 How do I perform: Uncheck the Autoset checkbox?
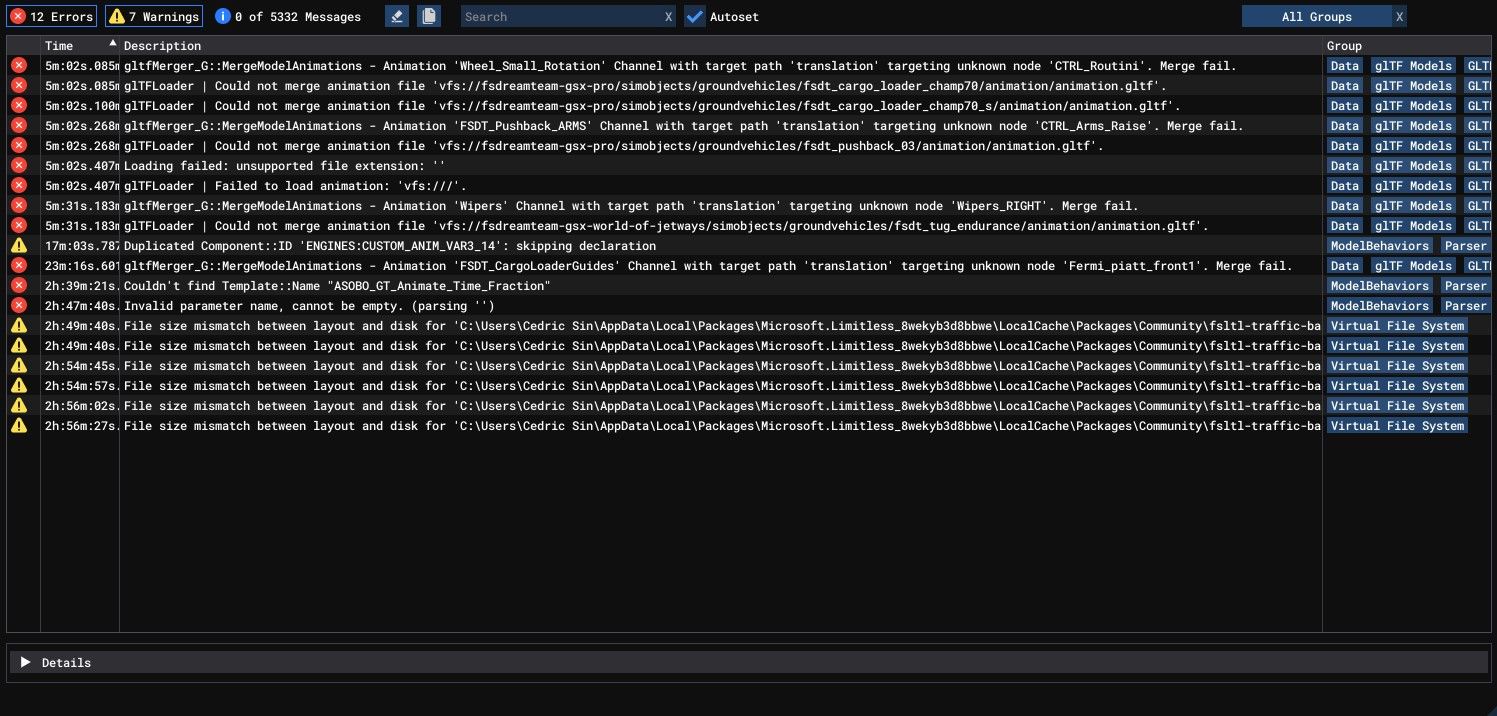694,16
